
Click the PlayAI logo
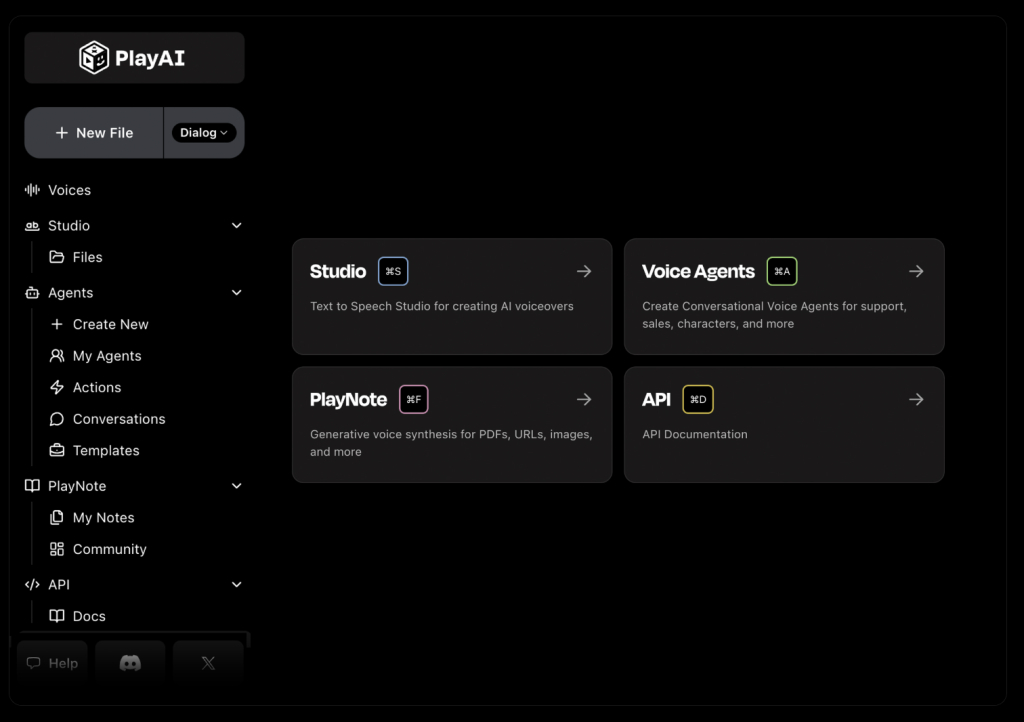click(133, 57)
